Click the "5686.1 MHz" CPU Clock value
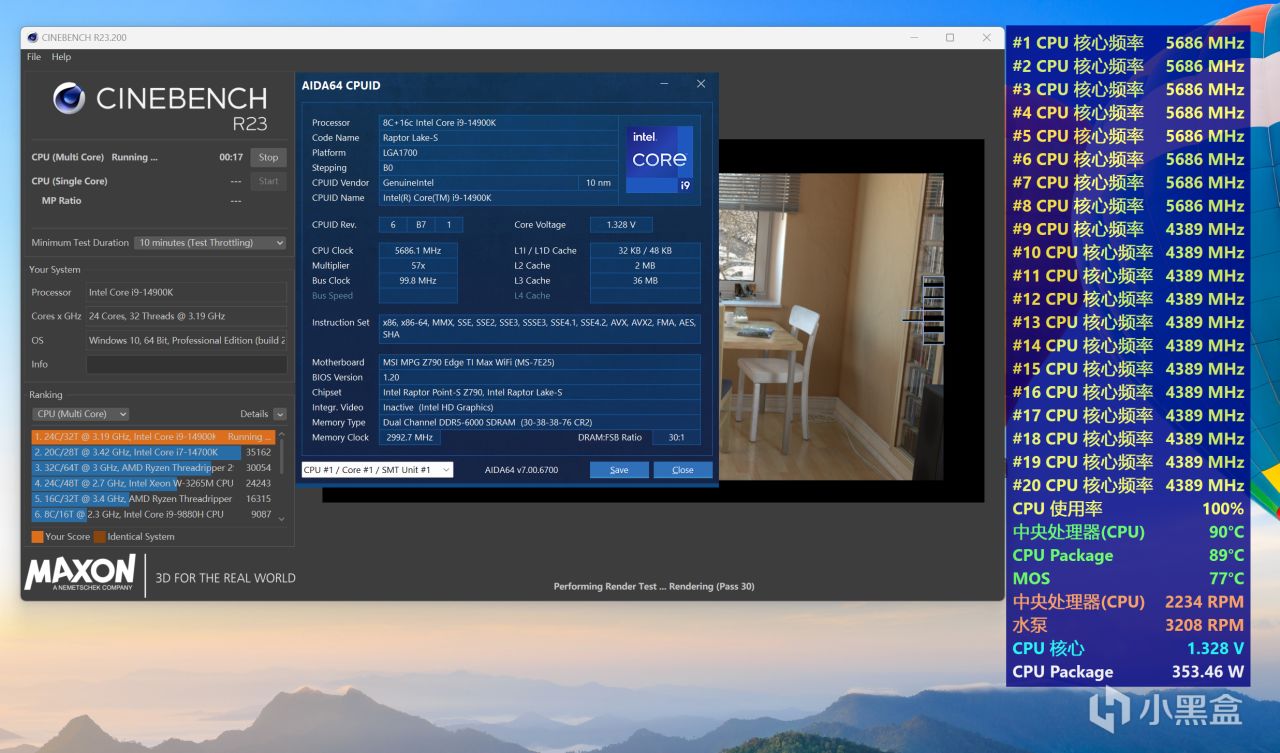The image size is (1280, 753). pyautogui.click(x=418, y=251)
